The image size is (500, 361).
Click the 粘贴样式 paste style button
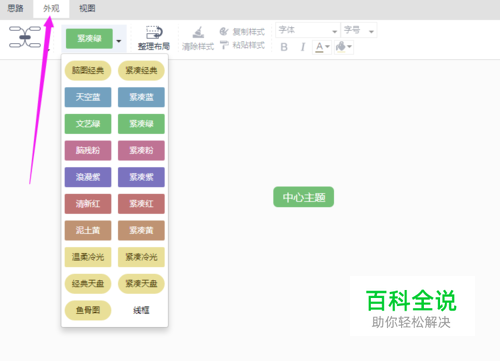[242, 45]
